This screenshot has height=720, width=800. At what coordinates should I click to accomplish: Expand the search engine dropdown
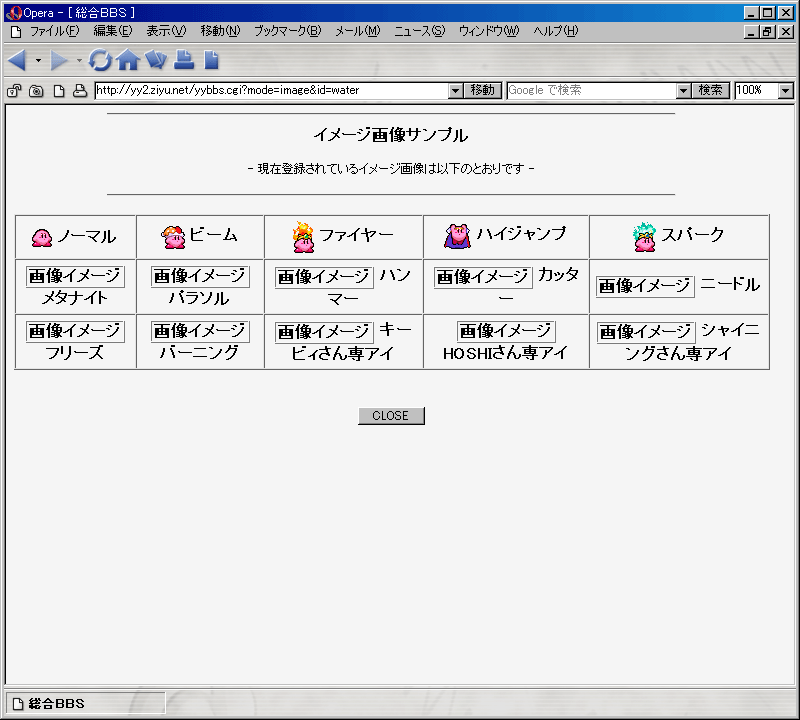(684, 91)
